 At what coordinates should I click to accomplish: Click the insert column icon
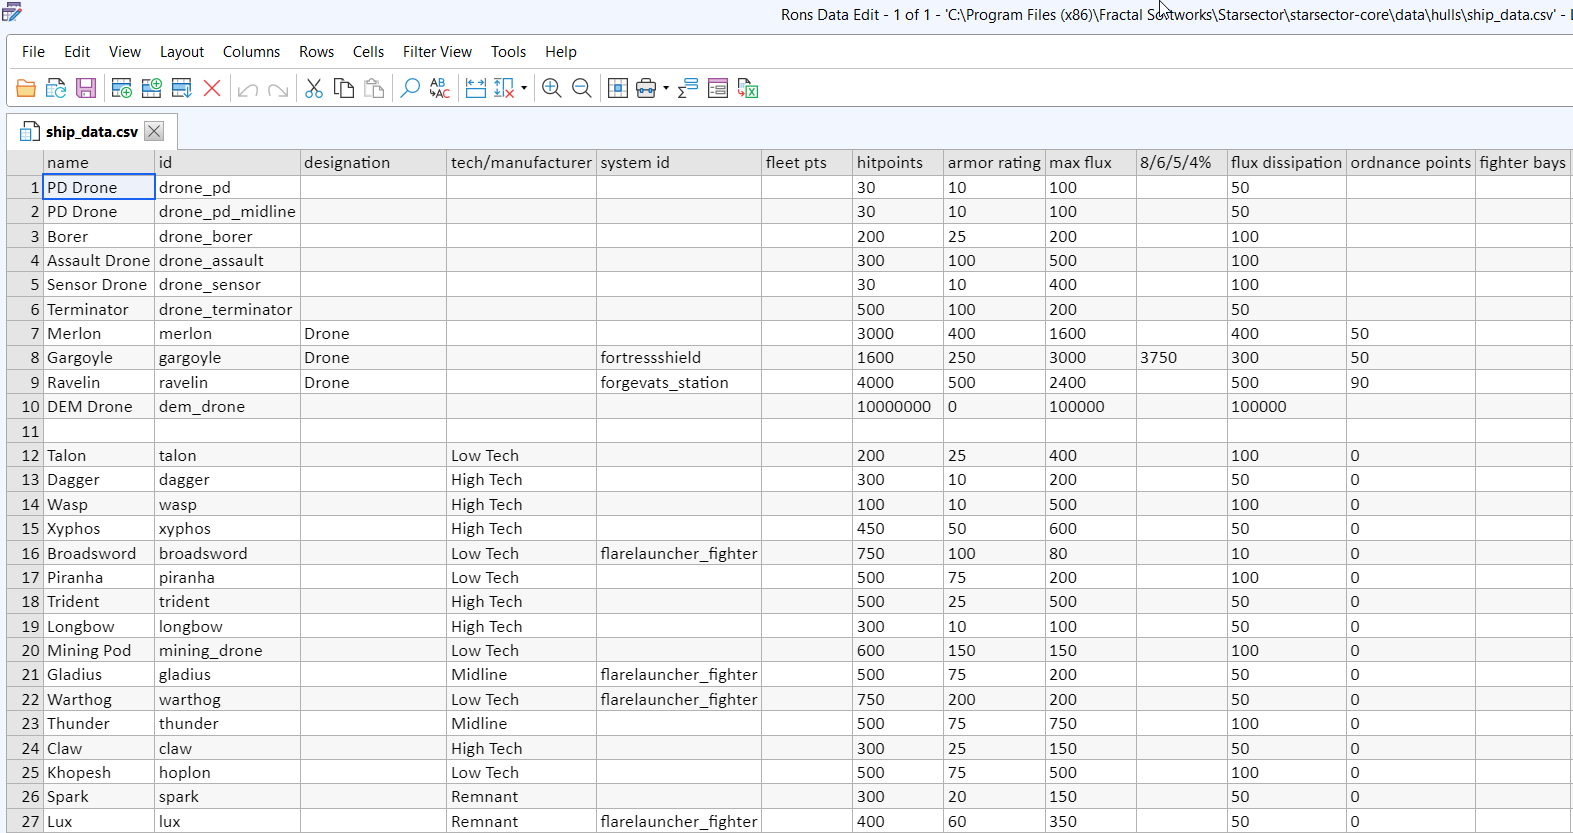tap(152, 89)
